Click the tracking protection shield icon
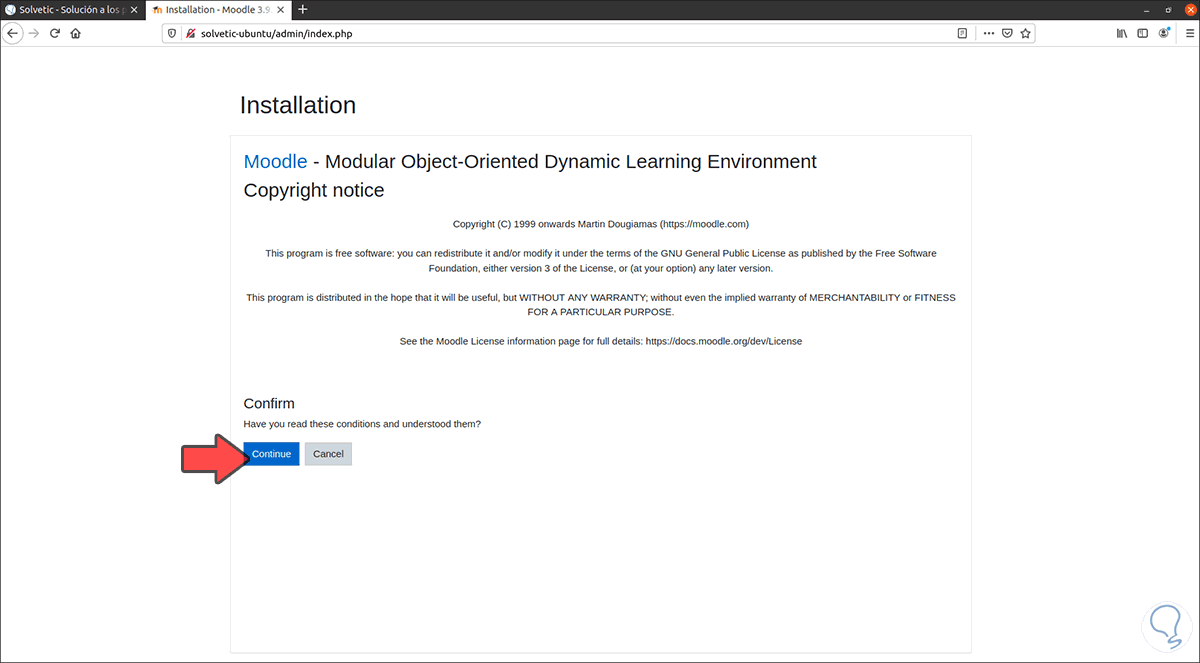The height and width of the screenshot is (663, 1200). tap(171, 33)
